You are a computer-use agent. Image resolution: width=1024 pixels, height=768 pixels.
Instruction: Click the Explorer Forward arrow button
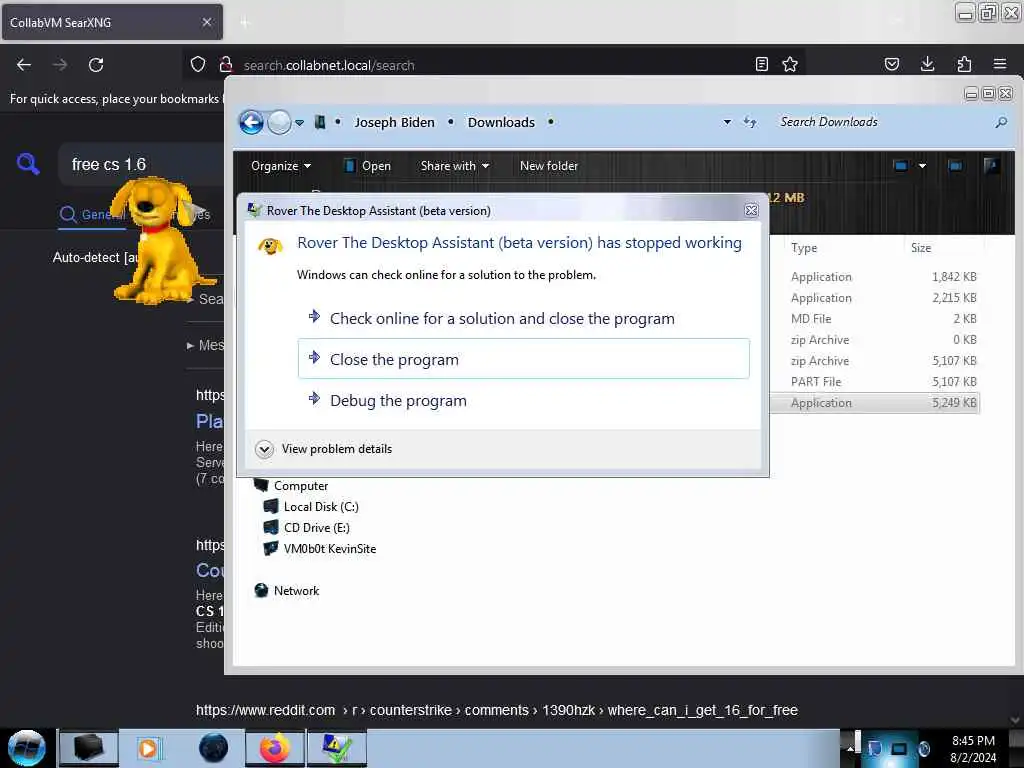coord(280,122)
